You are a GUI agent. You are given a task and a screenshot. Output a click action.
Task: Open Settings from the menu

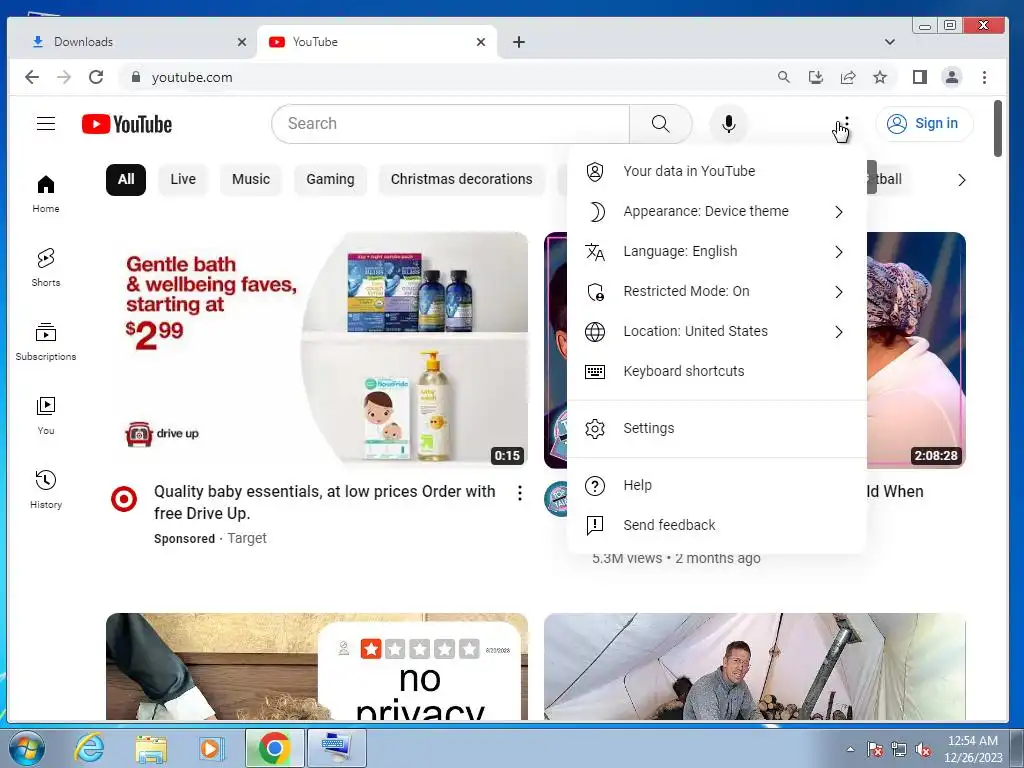(x=716, y=428)
